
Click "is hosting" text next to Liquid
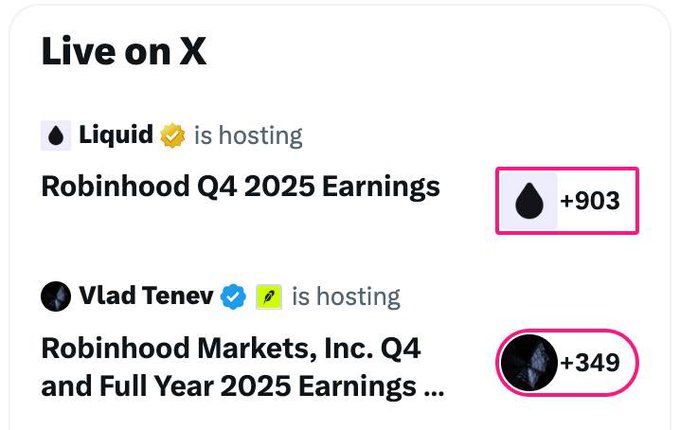point(248,135)
